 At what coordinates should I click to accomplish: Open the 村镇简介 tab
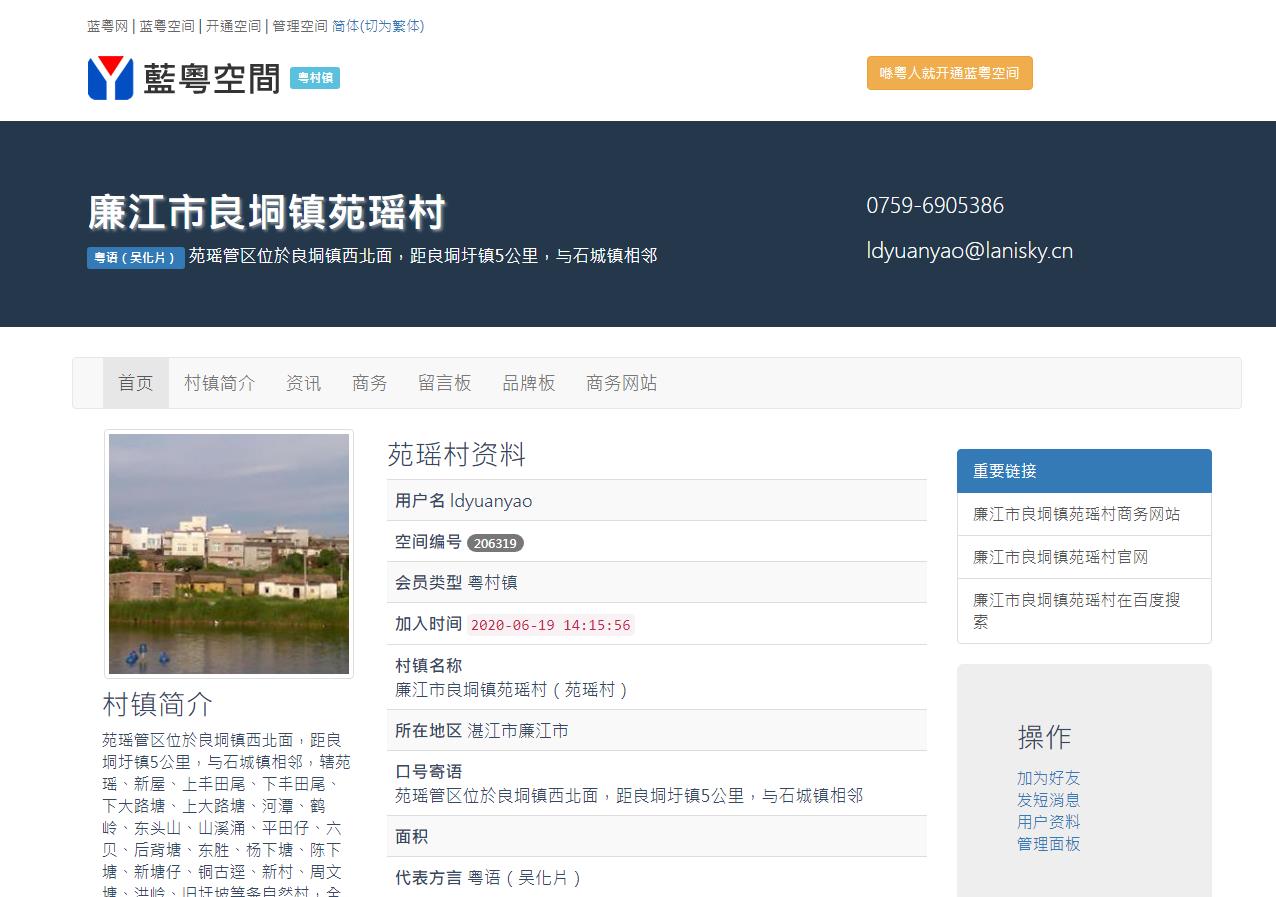(x=220, y=383)
